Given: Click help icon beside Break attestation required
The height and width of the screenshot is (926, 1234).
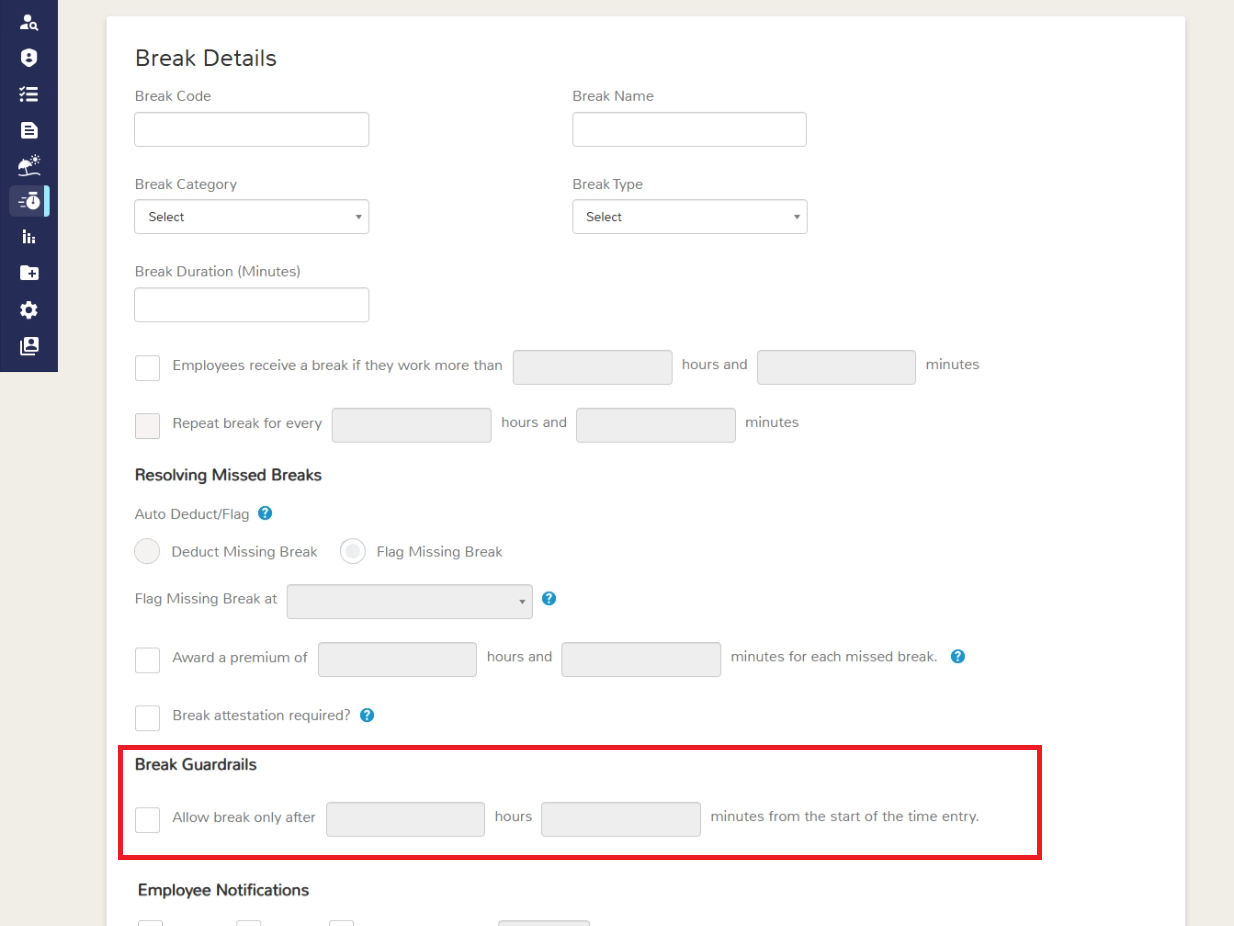Looking at the screenshot, I should [x=367, y=715].
